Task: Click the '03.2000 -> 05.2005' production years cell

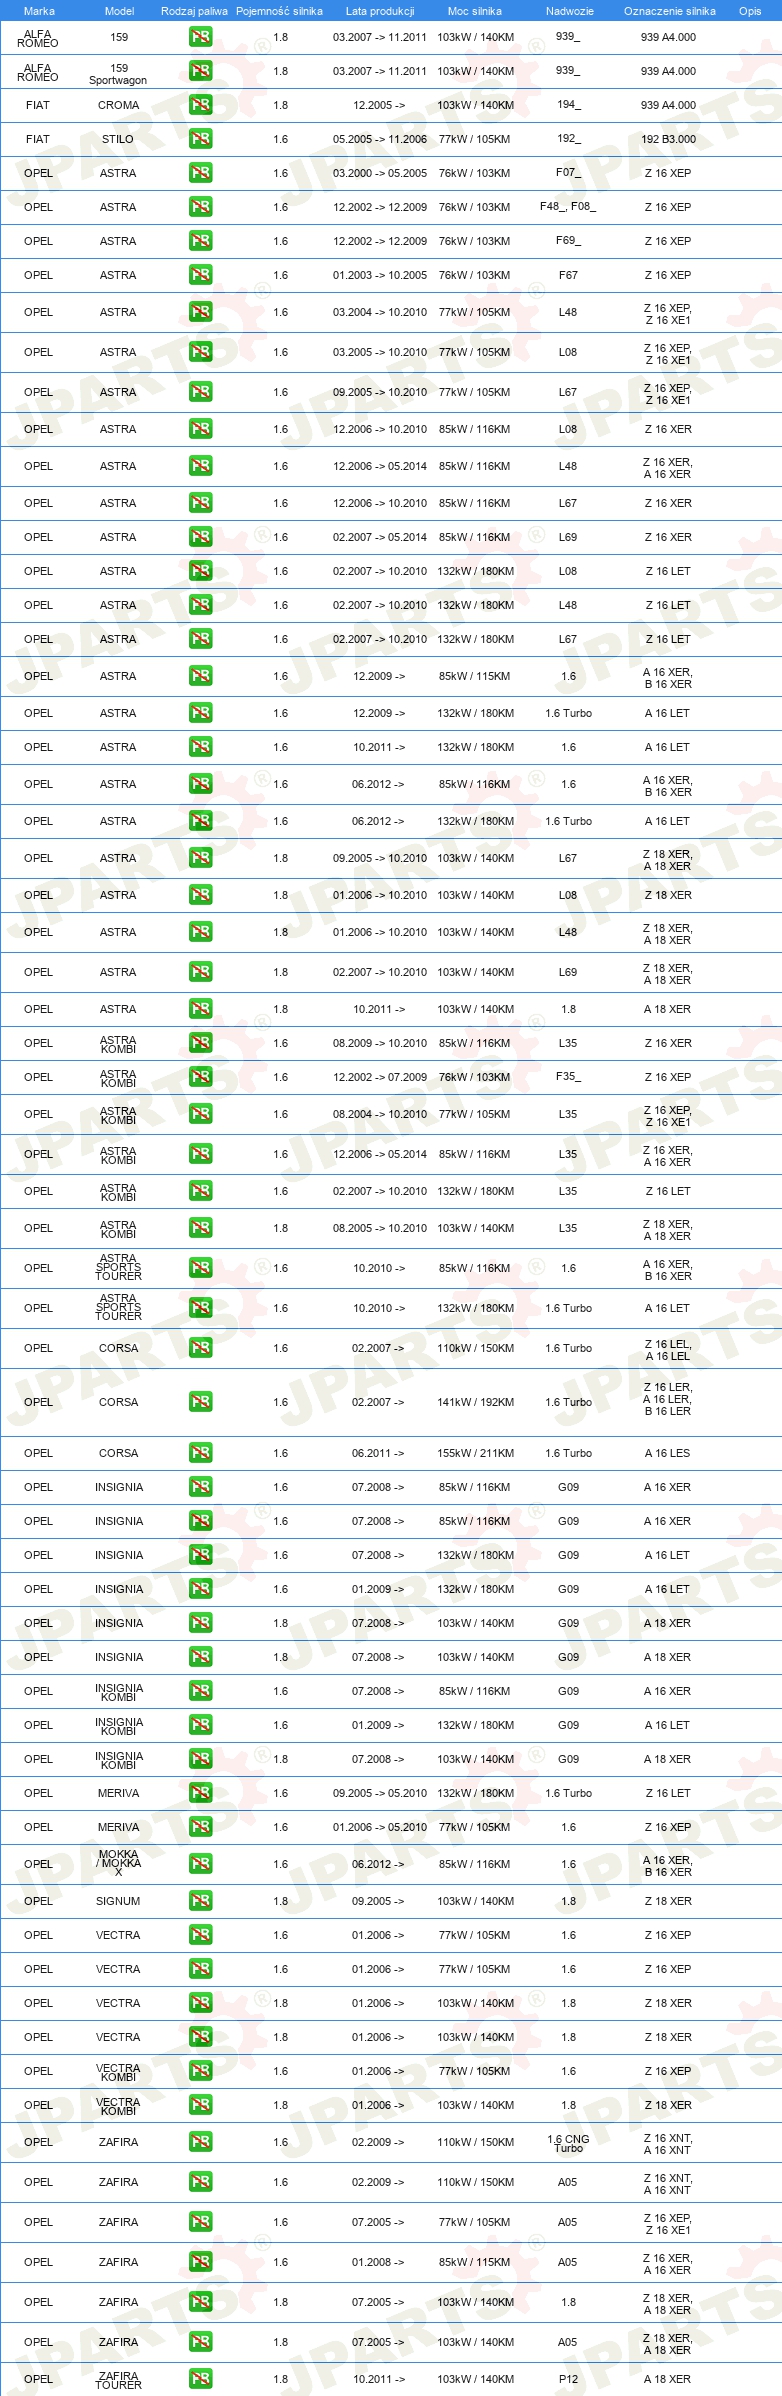Action: (380, 173)
